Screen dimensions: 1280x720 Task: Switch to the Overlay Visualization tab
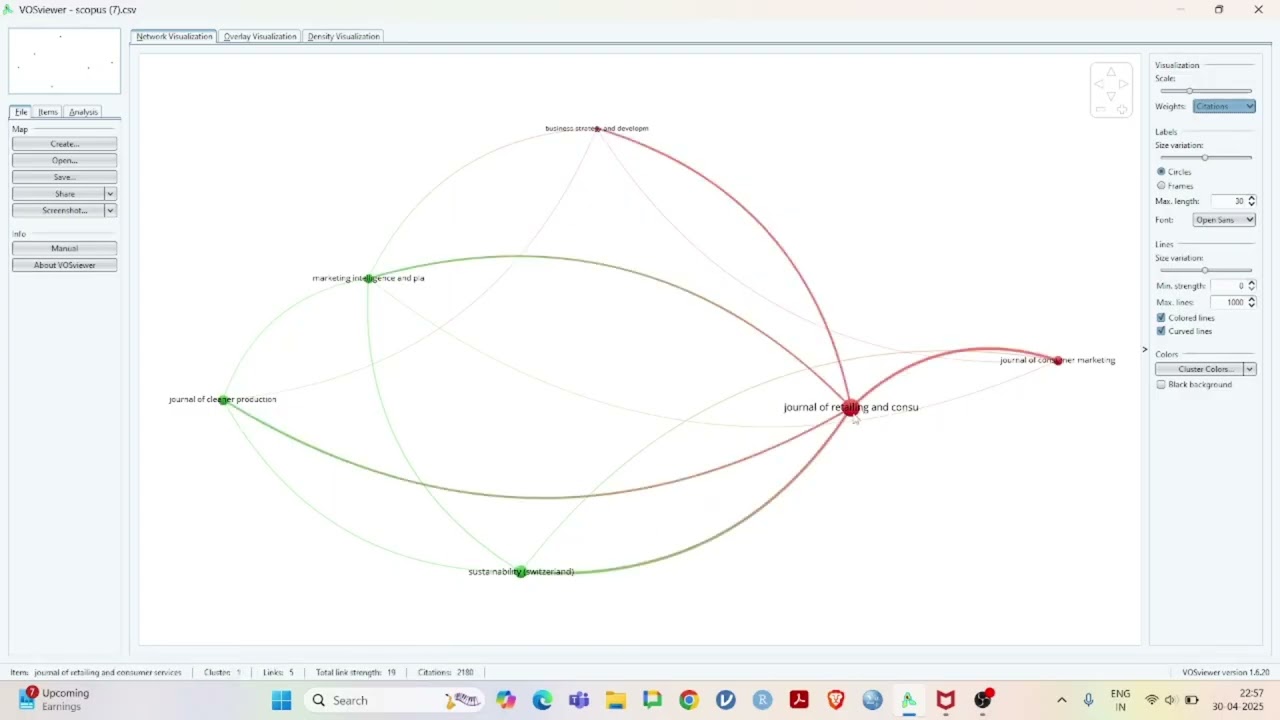[260, 37]
